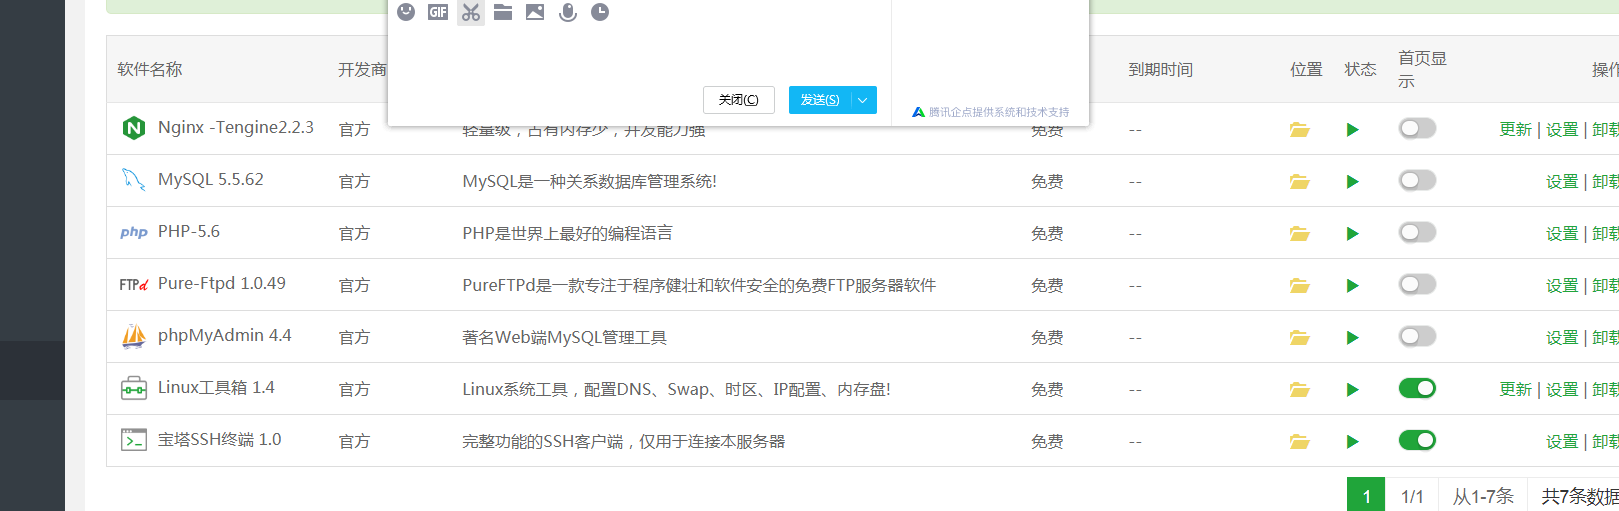Screen dimensions: 1619x511
Task: Click the MySQL dolphin logo icon
Action: click(134, 180)
